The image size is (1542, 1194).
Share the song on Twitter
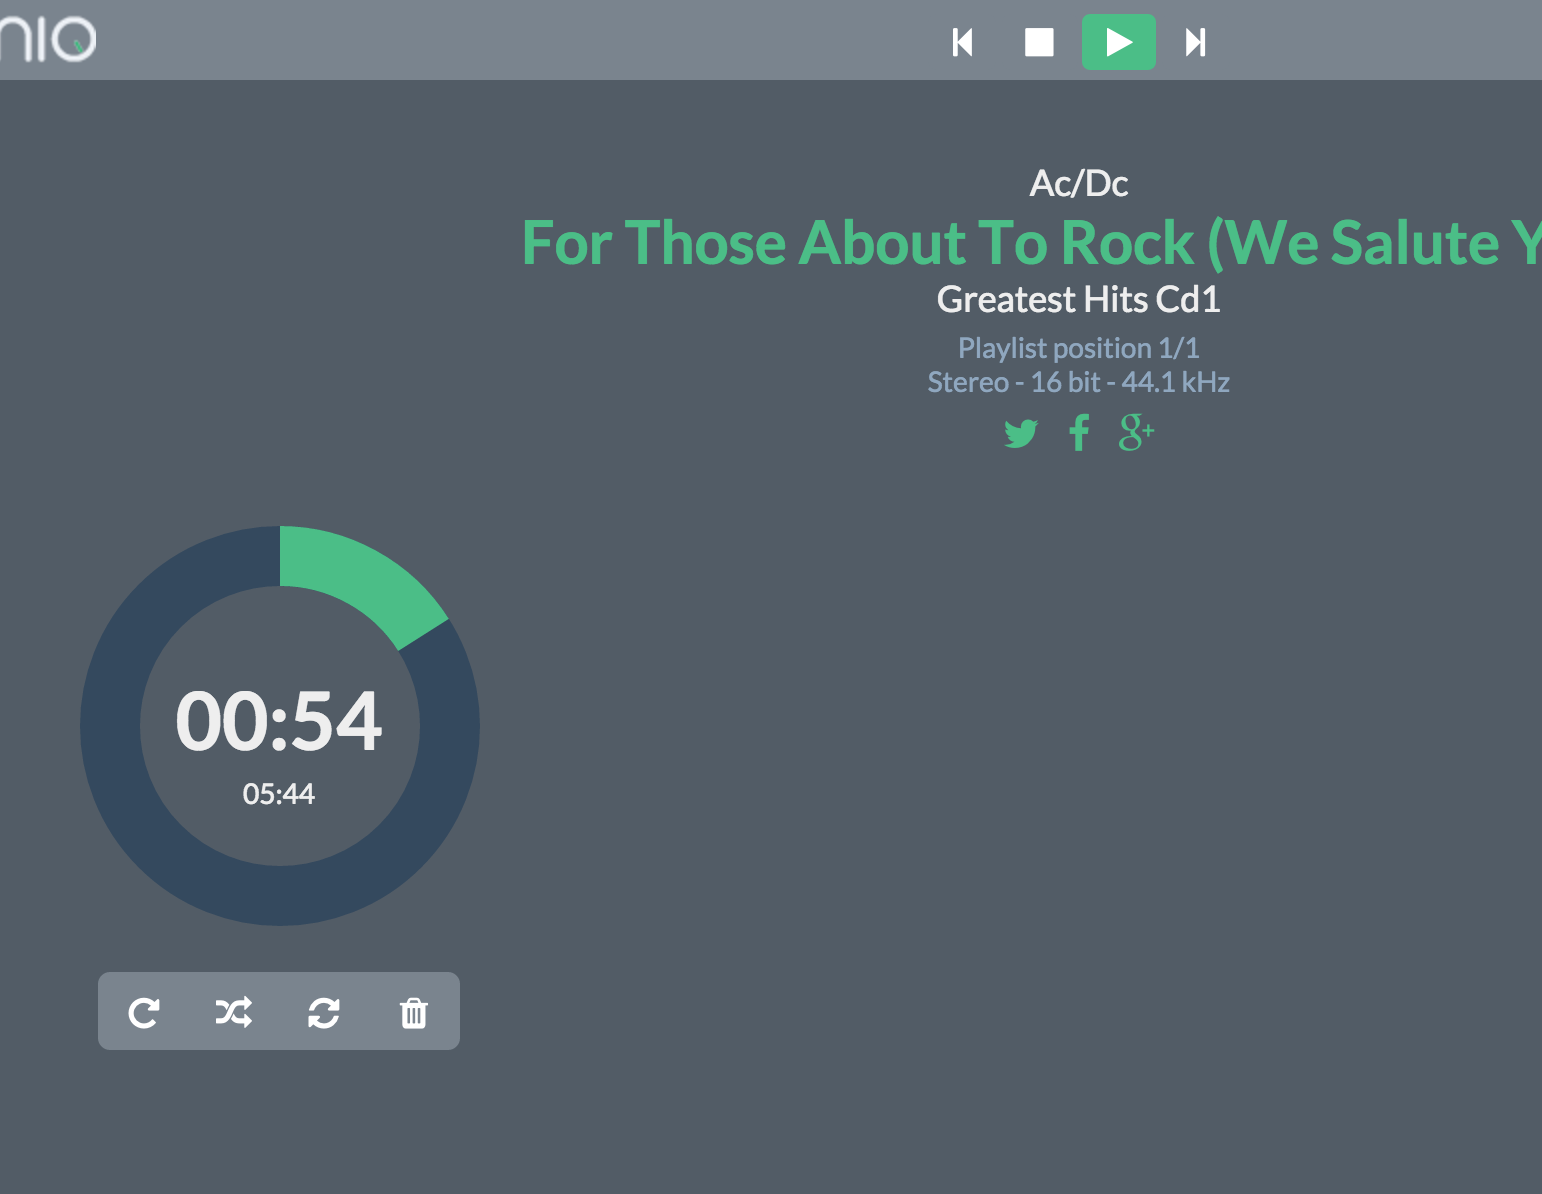(x=1021, y=434)
